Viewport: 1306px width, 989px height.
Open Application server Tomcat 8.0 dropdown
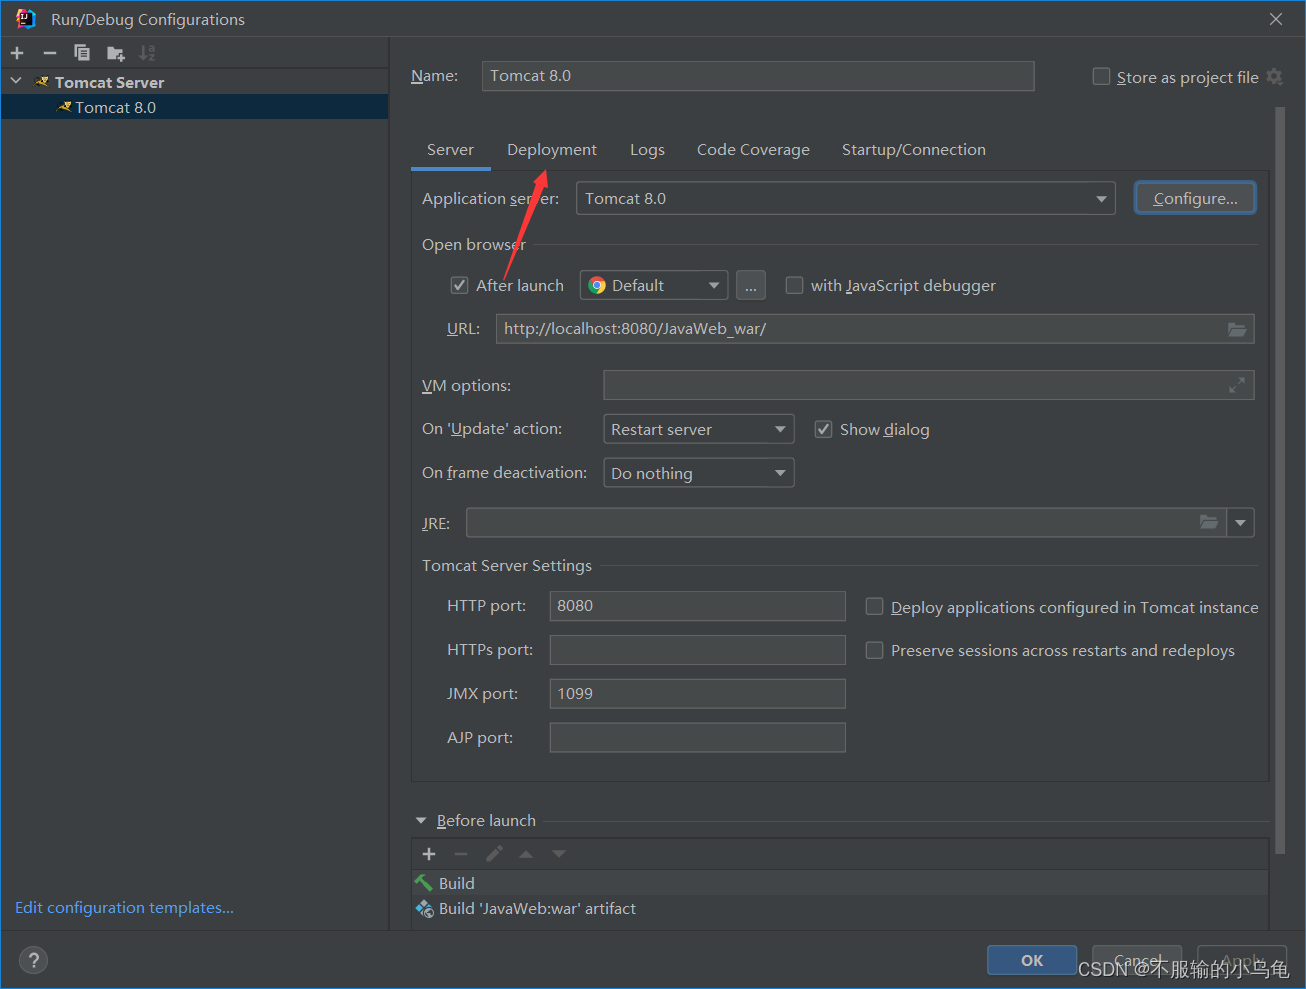(x=846, y=199)
